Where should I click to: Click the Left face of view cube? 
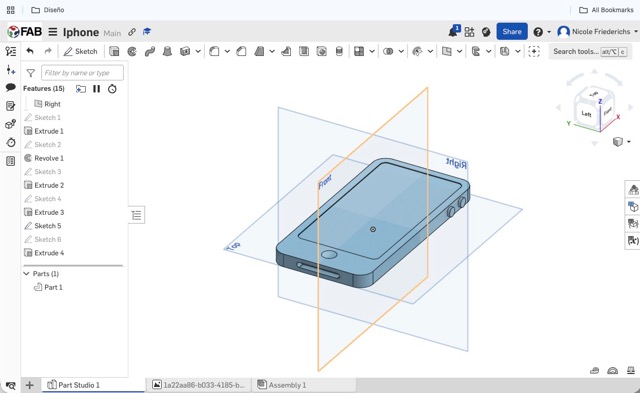(x=587, y=113)
